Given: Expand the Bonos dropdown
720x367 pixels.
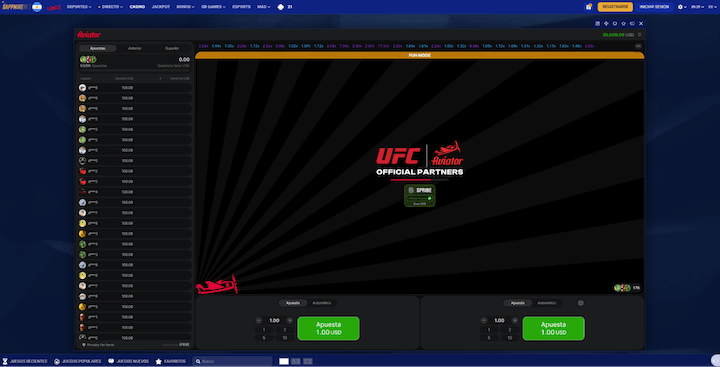Looking at the screenshot, I should (x=186, y=7).
